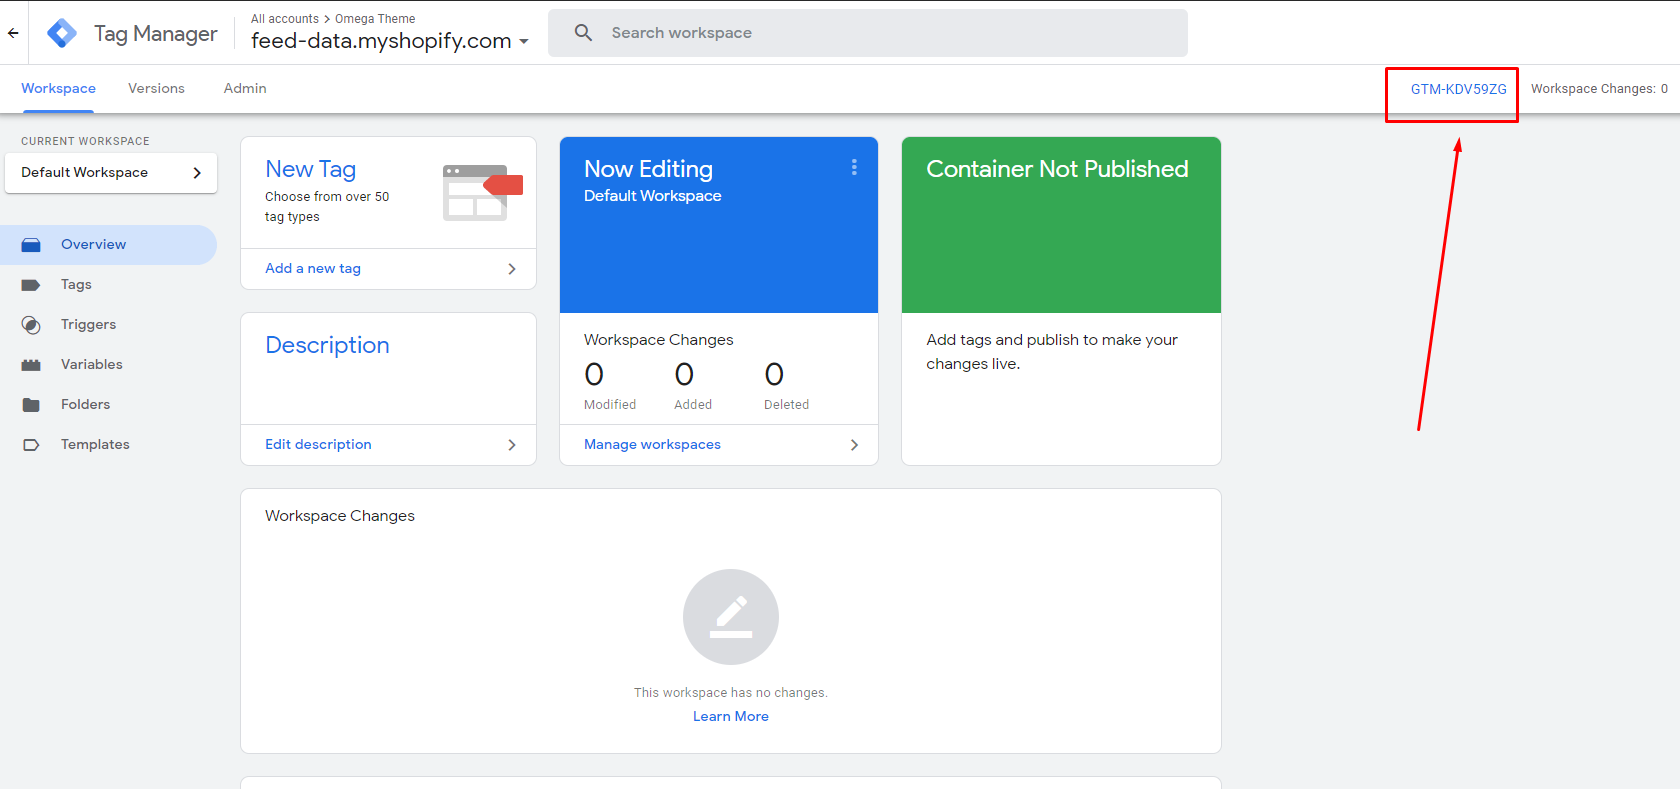
Task: Expand the container name dropdown
Action: point(523,42)
